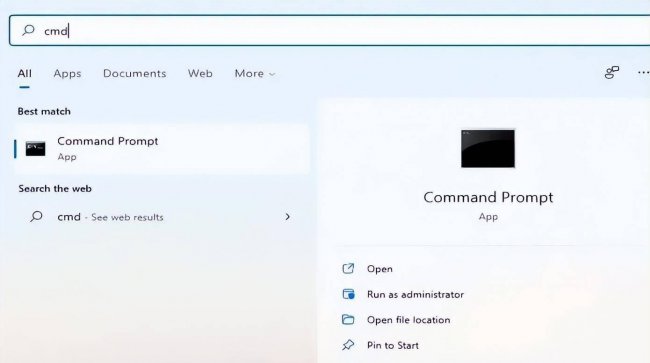Switch to the Documents tab
650x363 pixels.
click(134, 73)
